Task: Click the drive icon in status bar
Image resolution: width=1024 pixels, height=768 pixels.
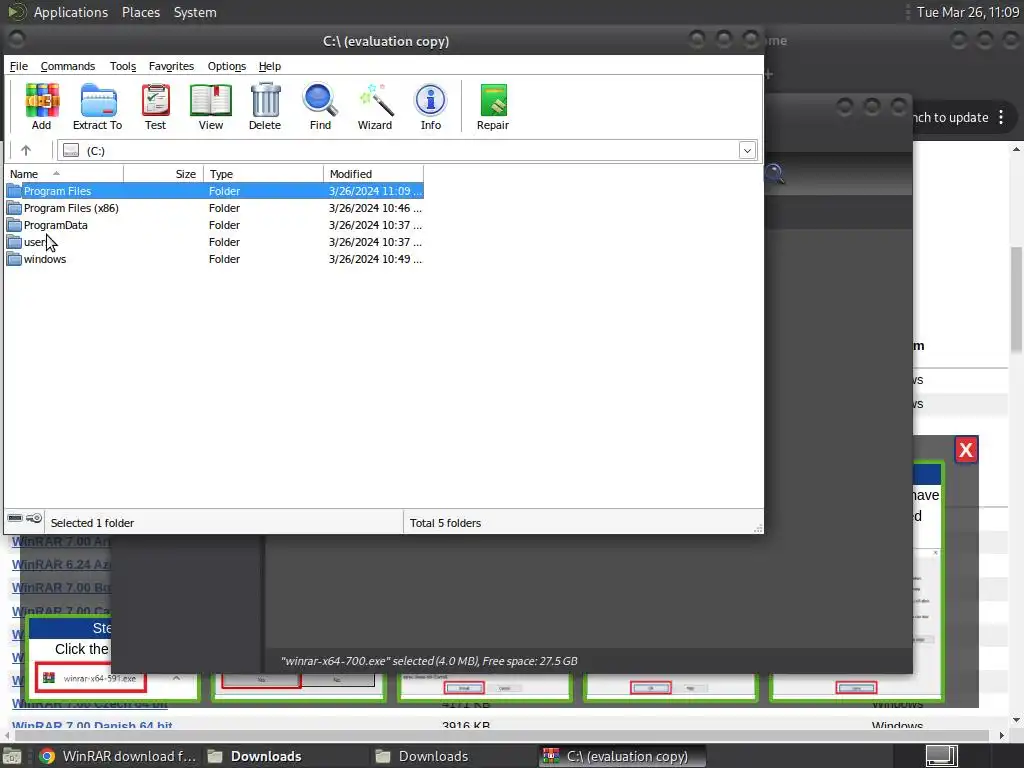Action: click(x=14, y=518)
